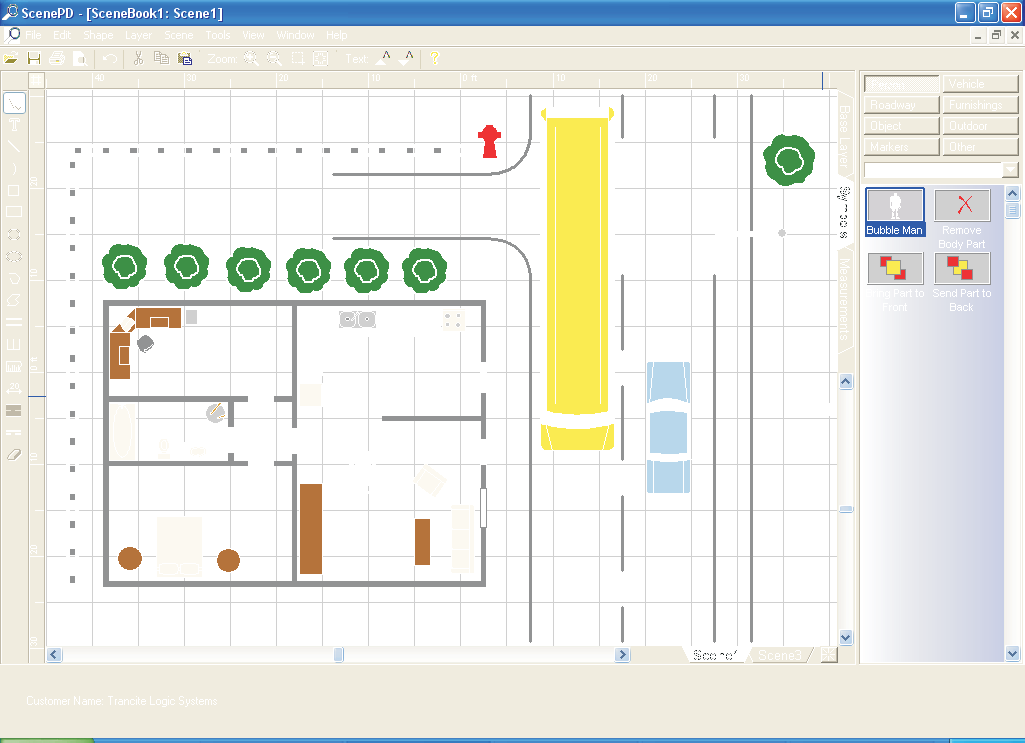
Task: Toggle the Furnishings category button
Action: pyautogui.click(x=980, y=105)
